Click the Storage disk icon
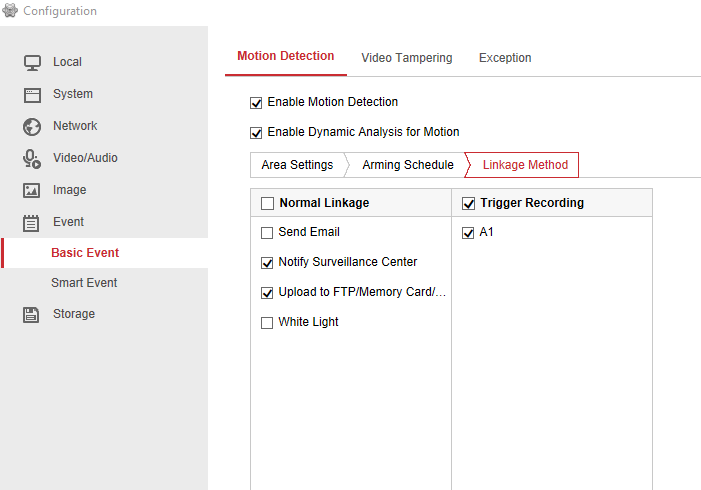The height and width of the screenshot is (490, 701). click(x=32, y=314)
